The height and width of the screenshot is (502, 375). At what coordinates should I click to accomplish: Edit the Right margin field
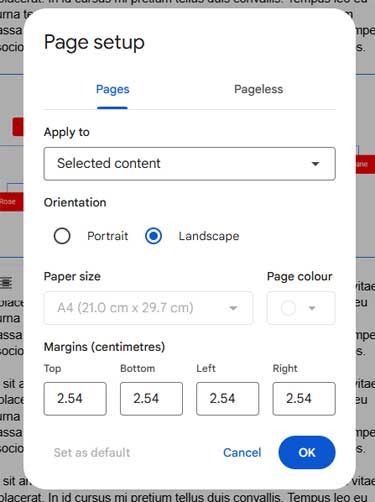point(304,399)
